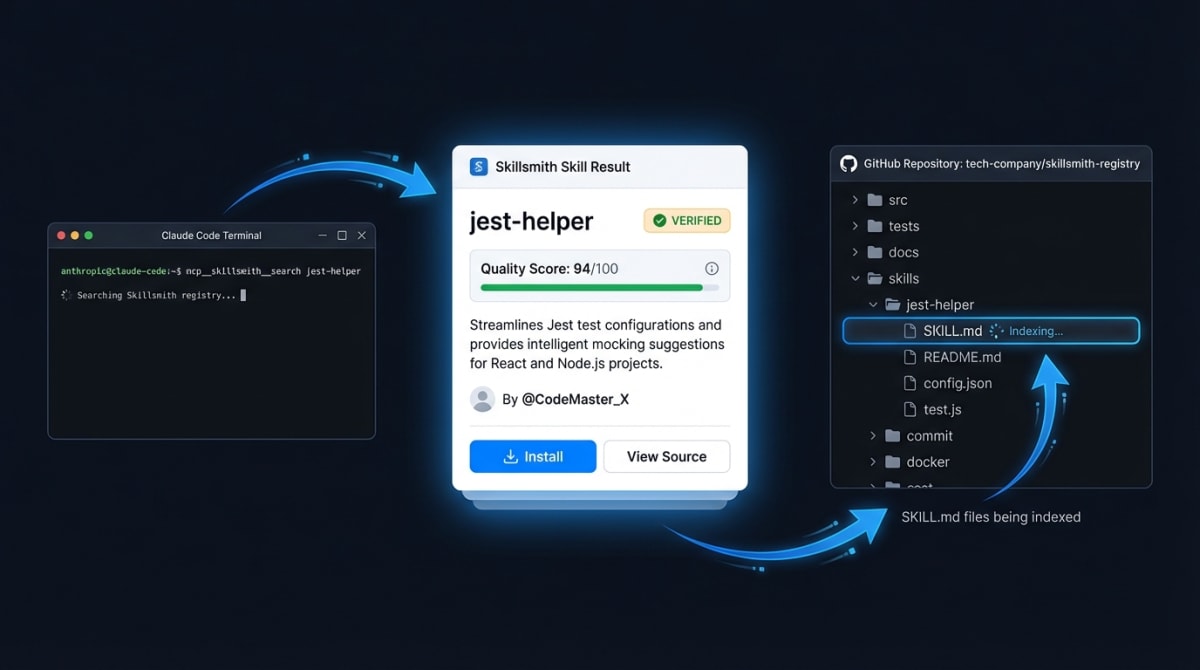This screenshot has width=1200, height=670.
Task: Open README.md in the repository tree
Action: pos(962,357)
